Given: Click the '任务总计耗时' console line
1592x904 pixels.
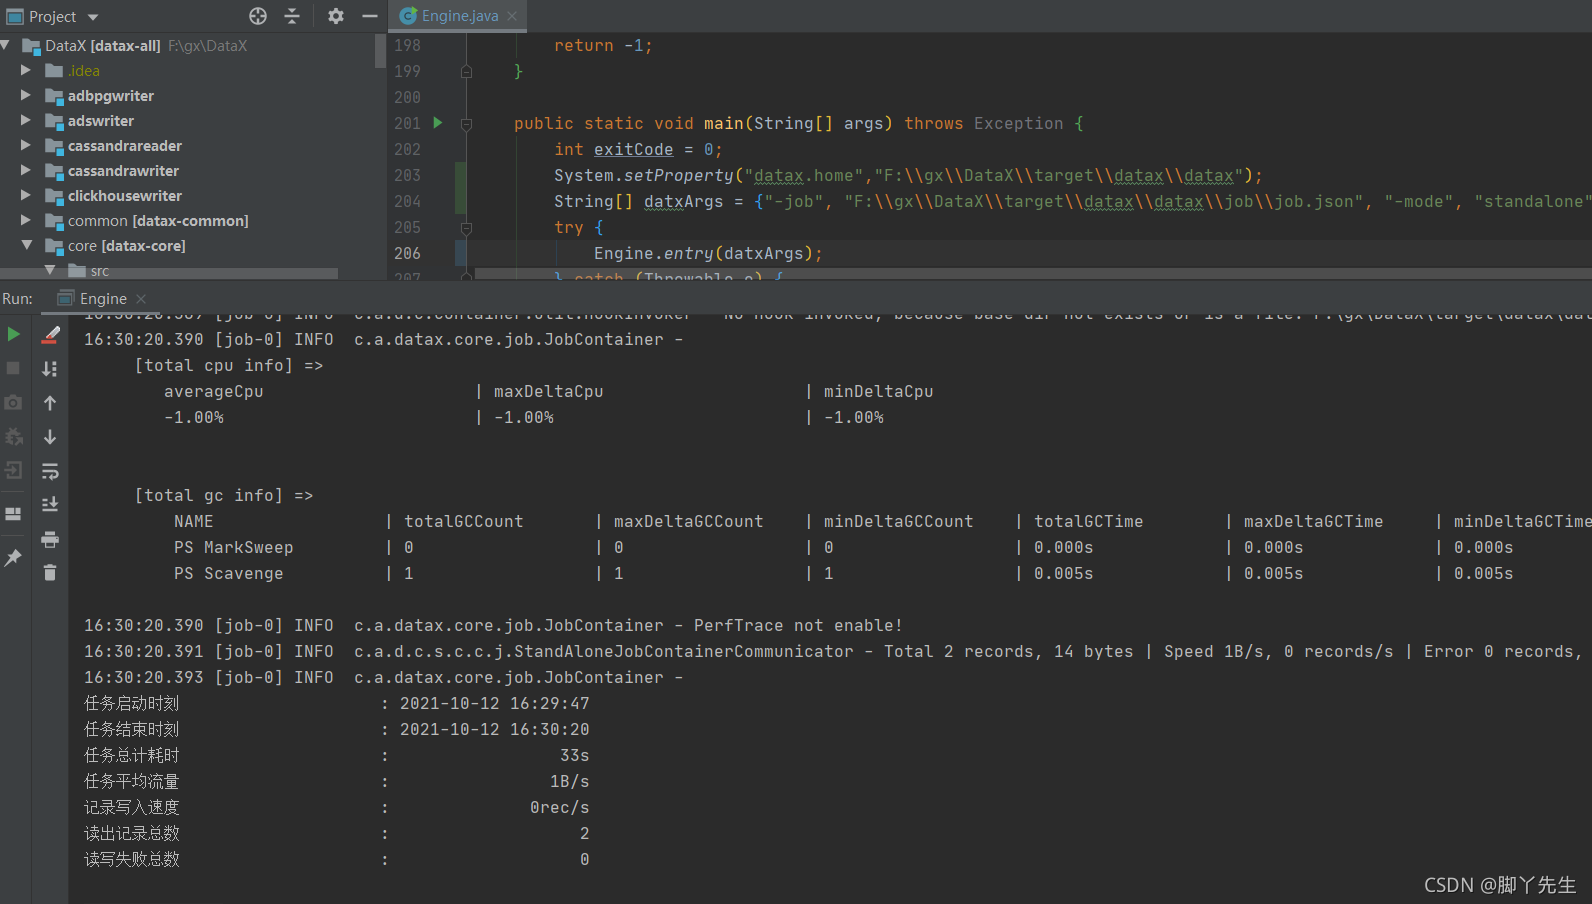Looking at the screenshot, I should point(336,755).
